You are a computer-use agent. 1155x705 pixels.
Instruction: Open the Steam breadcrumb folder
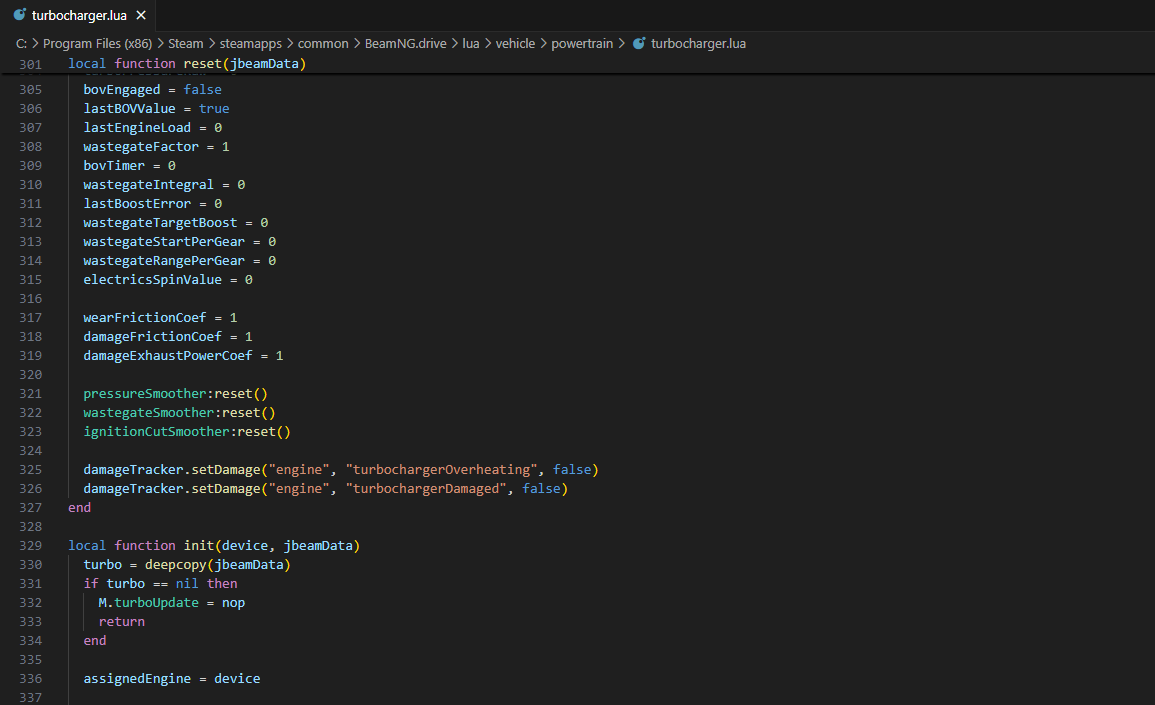pos(185,43)
